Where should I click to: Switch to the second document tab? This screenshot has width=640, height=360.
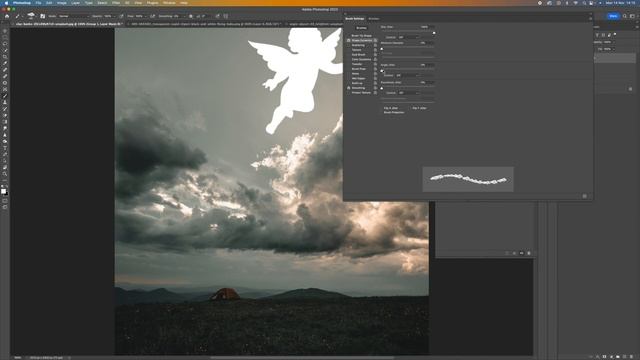[204, 24]
